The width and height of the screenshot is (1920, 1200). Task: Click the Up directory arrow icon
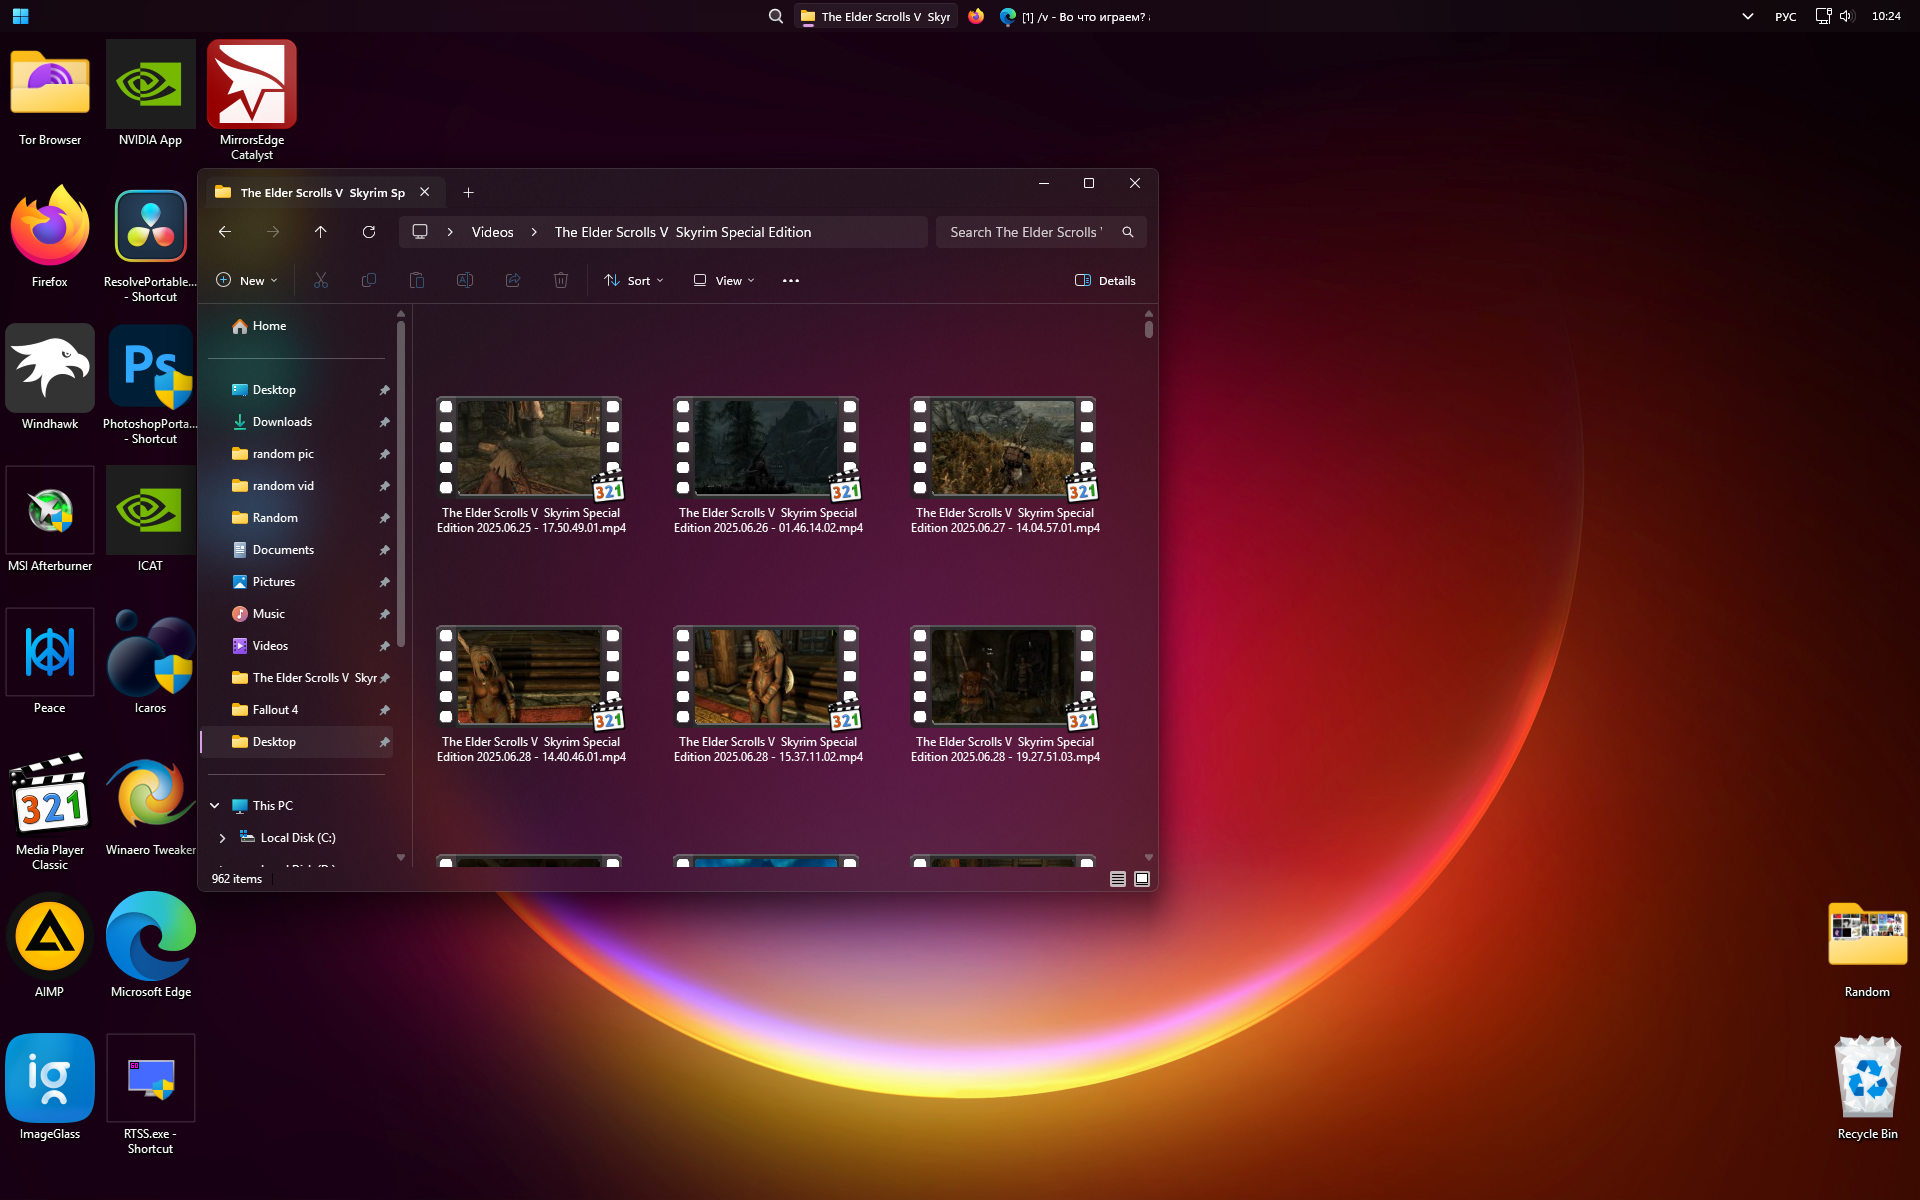(321, 232)
